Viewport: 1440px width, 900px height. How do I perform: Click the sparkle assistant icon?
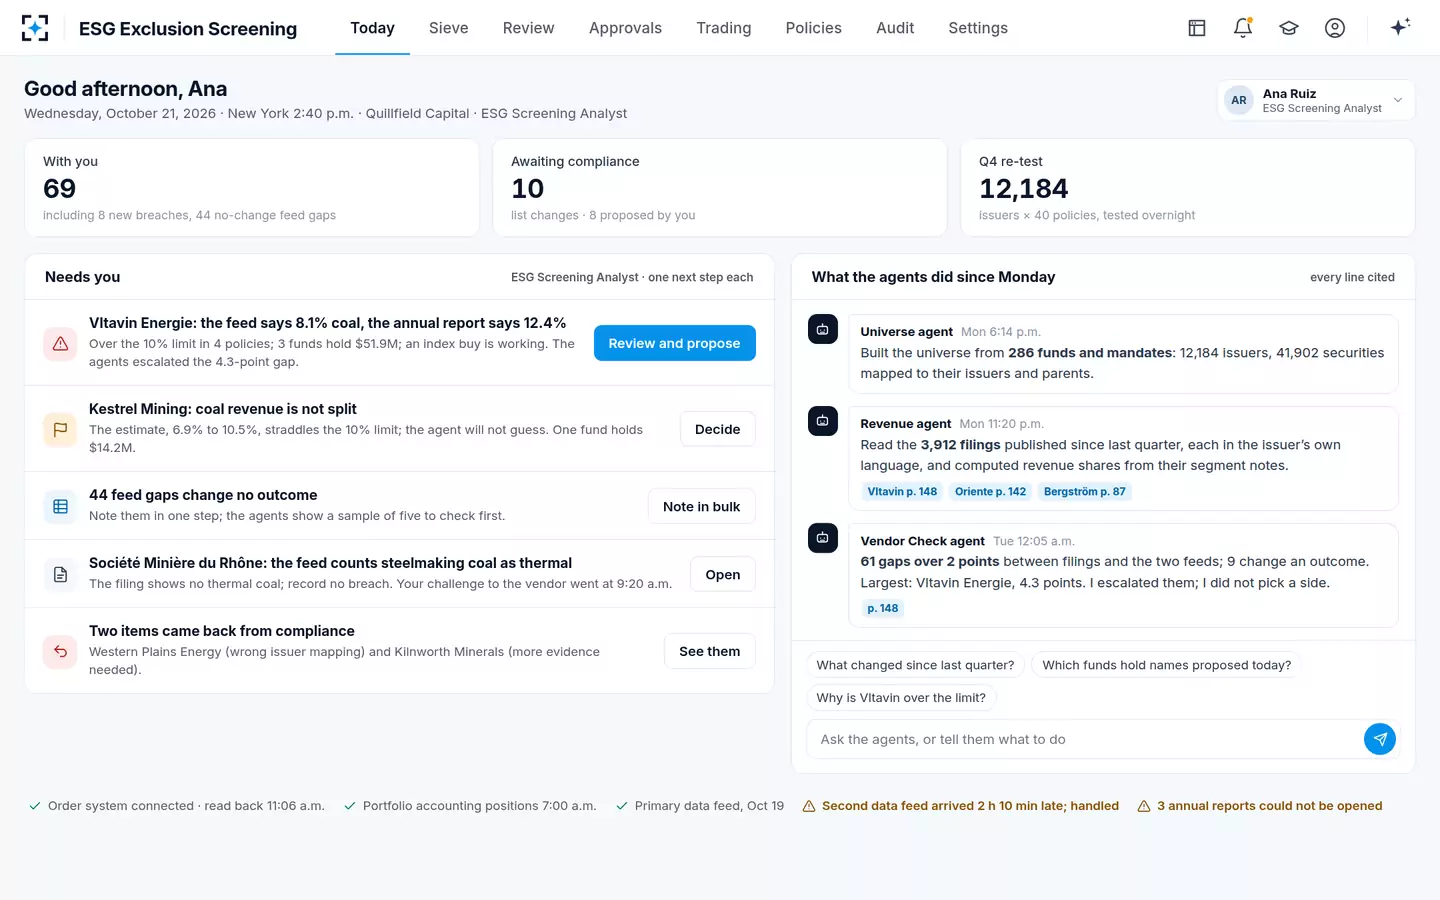click(1400, 27)
